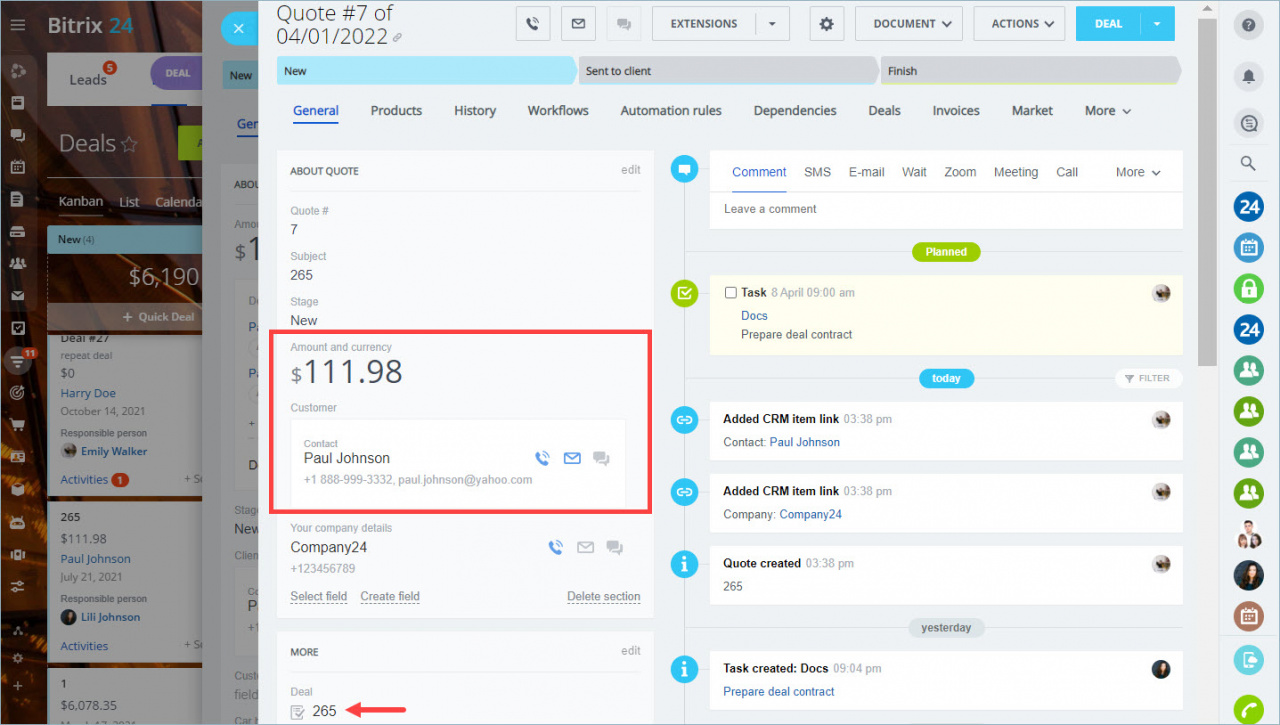Click the pencil edit icon next to quote title

(x=397, y=38)
